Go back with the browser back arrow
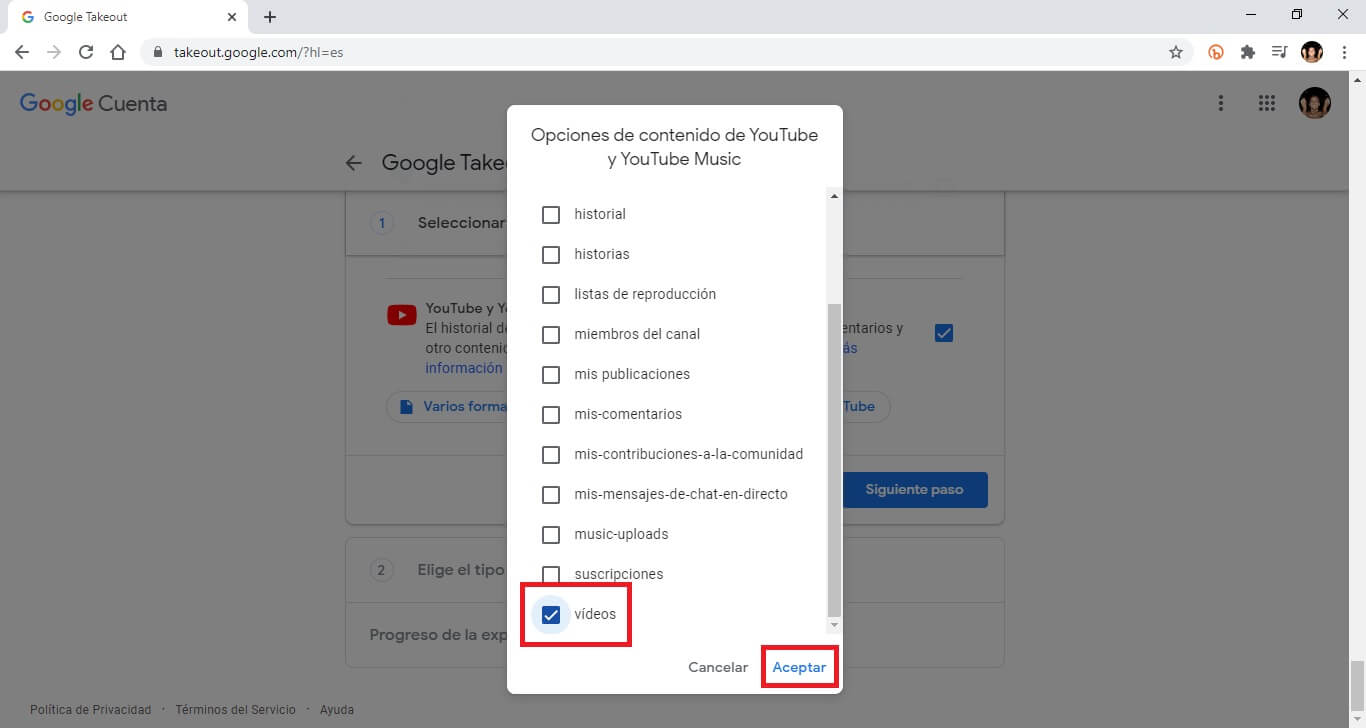Viewport: 1366px width, 728px height. pos(22,52)
